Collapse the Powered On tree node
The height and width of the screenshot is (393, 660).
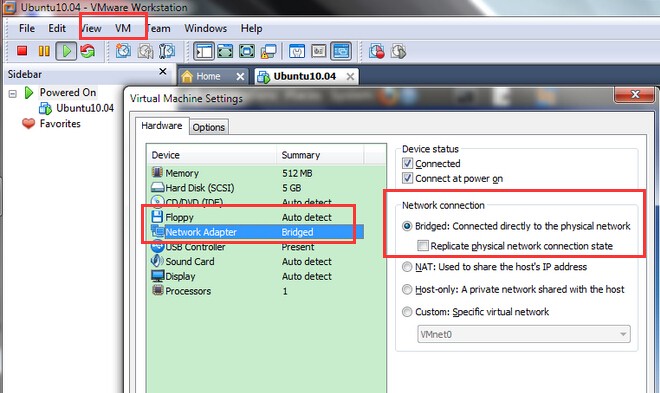[x=13, y=93]
